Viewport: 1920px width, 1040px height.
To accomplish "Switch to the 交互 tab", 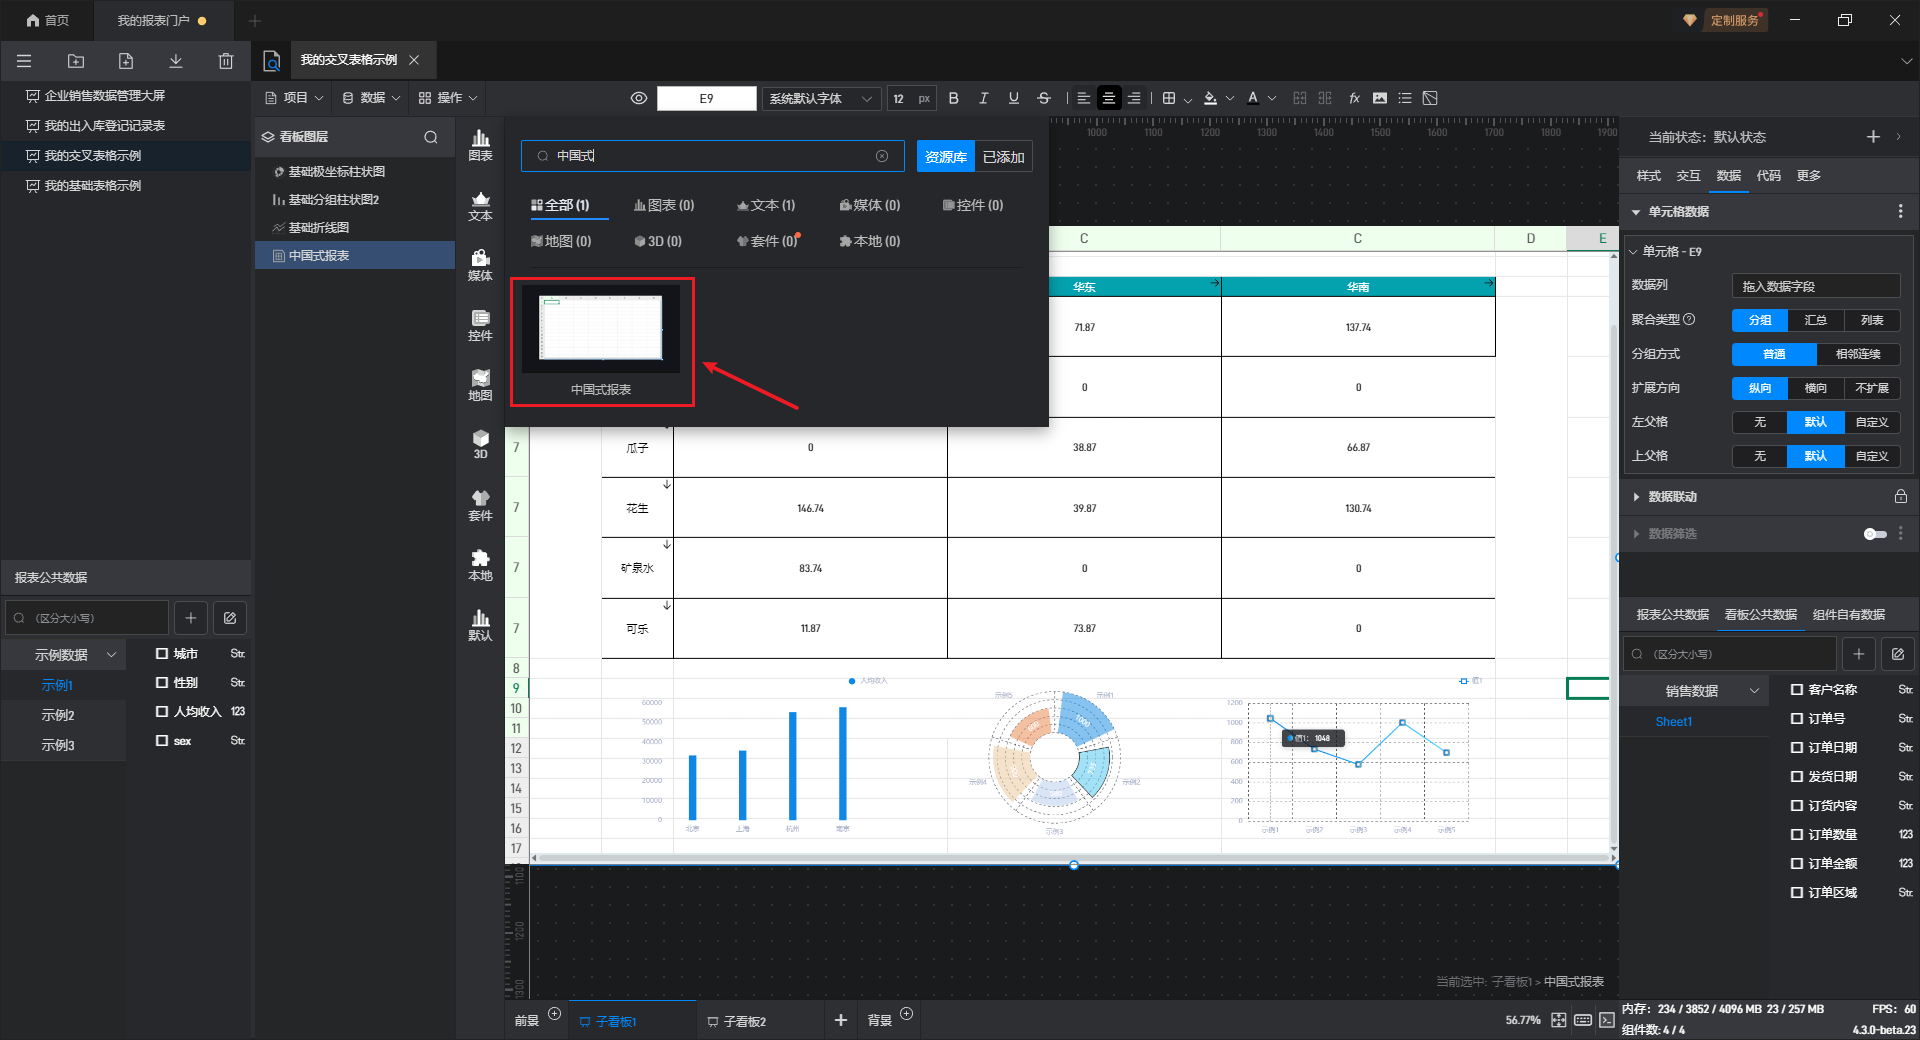I will [1689, 176].
